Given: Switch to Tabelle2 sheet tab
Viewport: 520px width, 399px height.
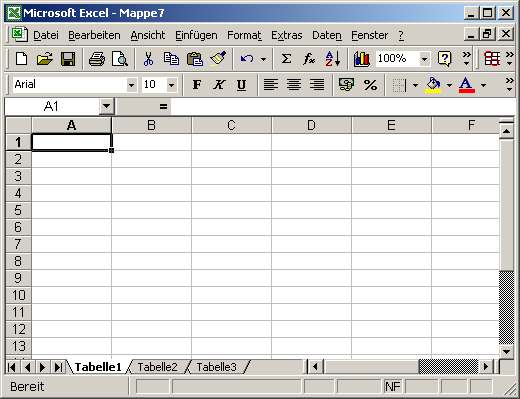Looking at the screenshot, I should tap(157, 367).
